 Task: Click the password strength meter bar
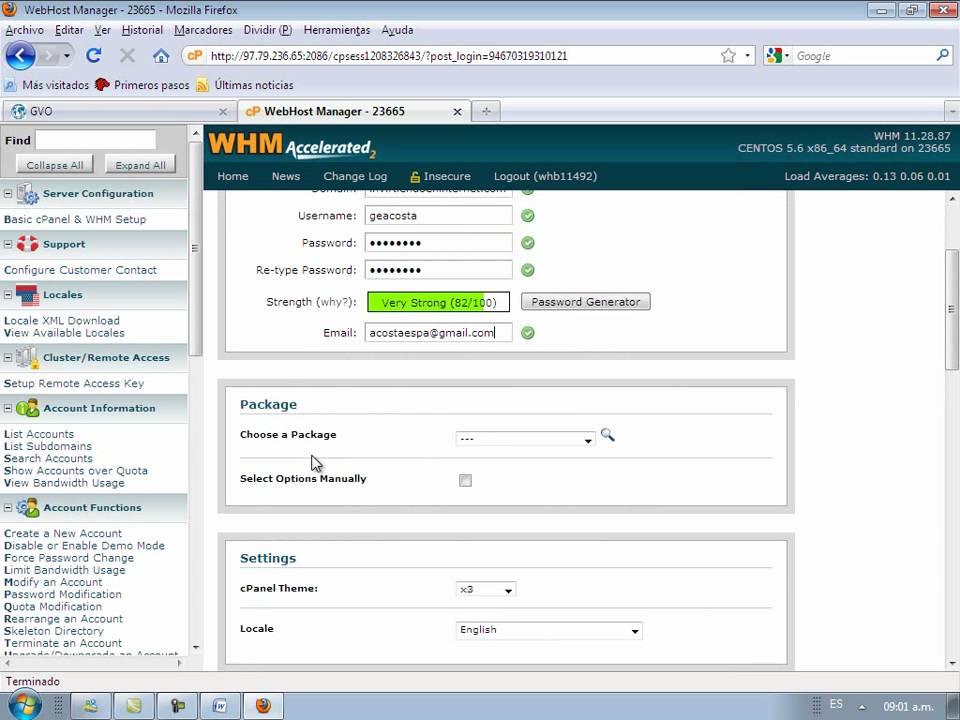pos(438,302)
